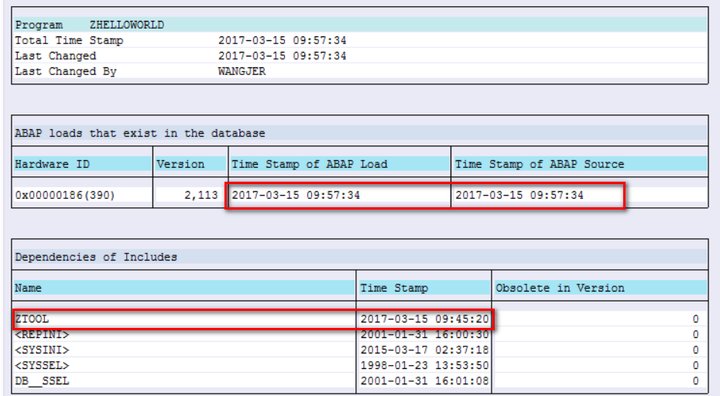The width and height of the screenshot is (720, 396).
Task: Select the version value 2,113
Action: (201, 195)
